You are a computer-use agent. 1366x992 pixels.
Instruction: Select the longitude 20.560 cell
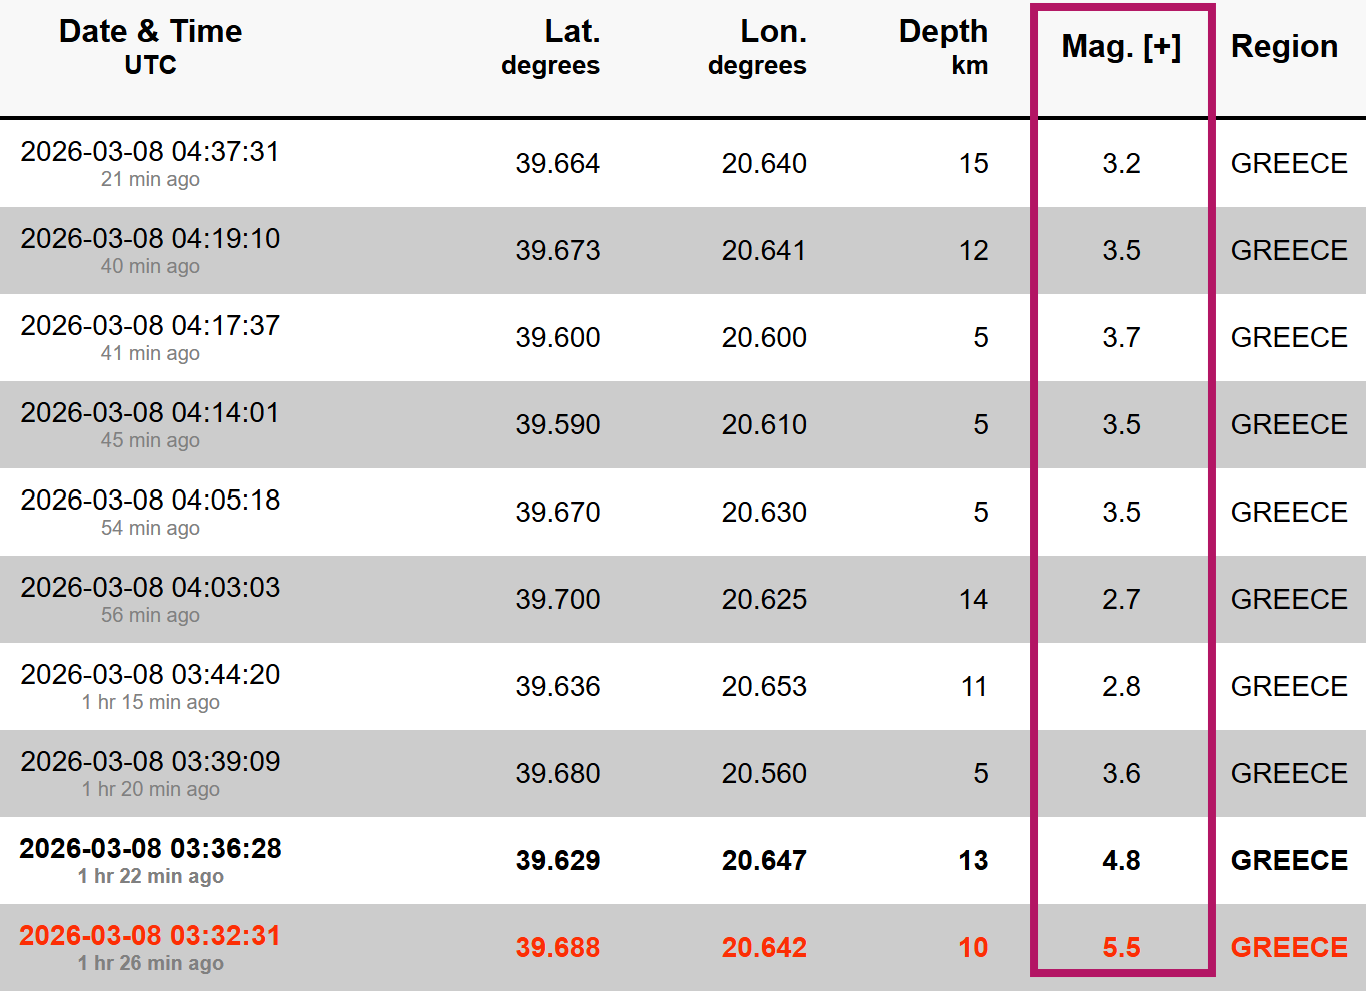point(764,774)
